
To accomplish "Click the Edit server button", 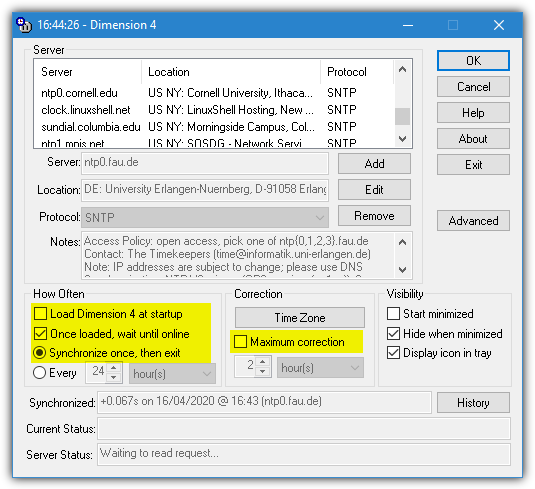I will click(374, 189).
